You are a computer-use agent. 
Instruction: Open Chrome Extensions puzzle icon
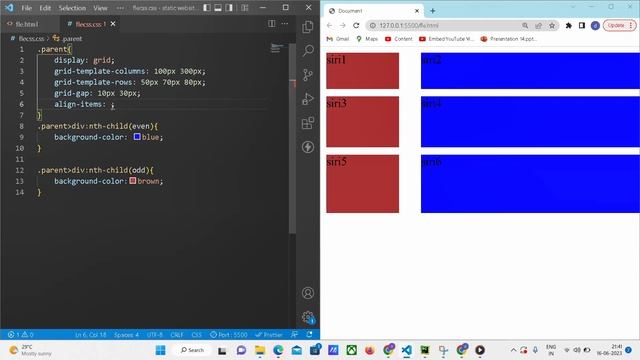point(569,25)
